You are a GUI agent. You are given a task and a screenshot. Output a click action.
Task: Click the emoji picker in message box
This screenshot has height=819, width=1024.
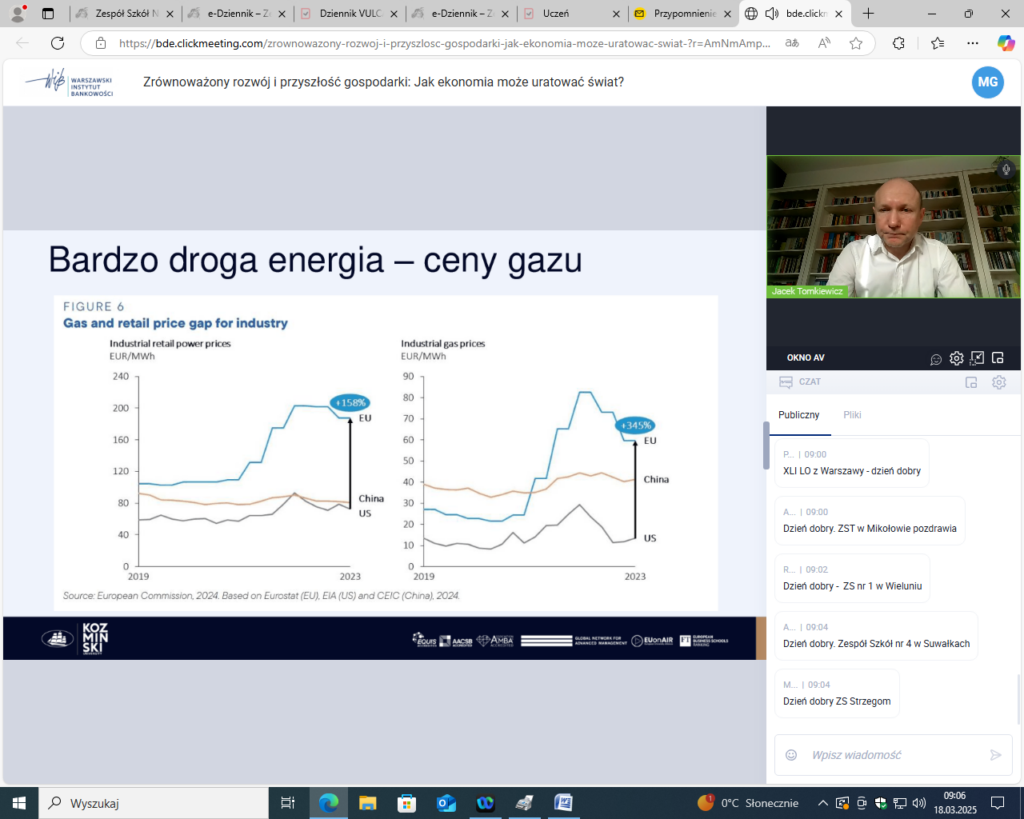tap(791, 755)
